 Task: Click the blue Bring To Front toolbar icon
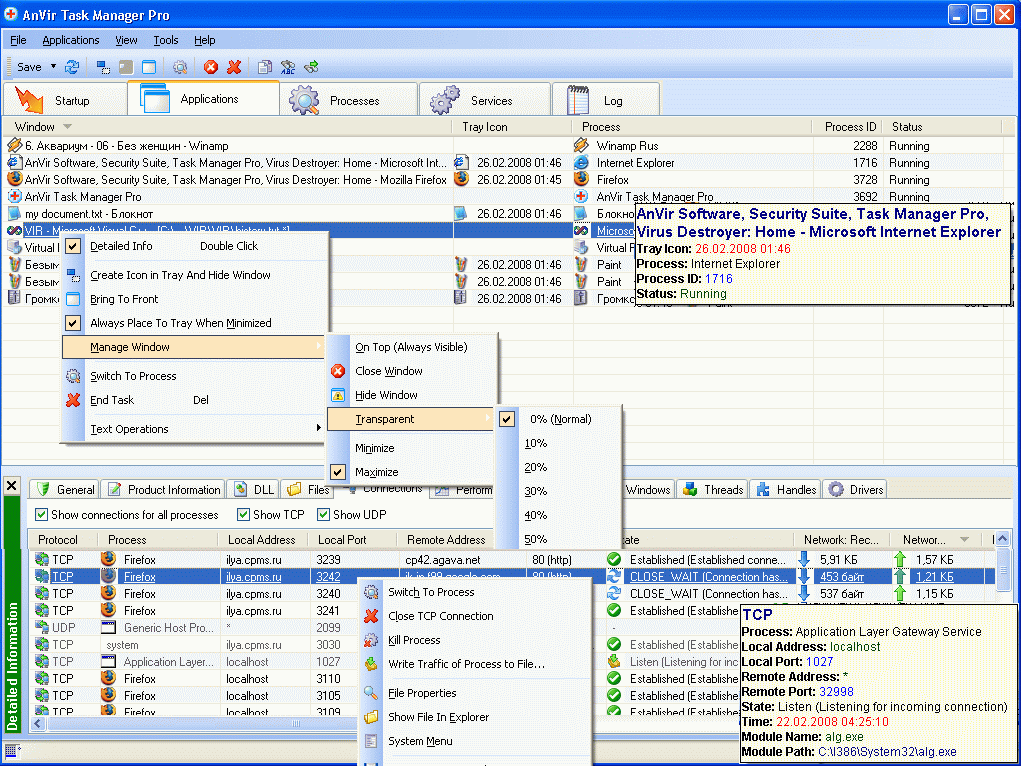149,66
